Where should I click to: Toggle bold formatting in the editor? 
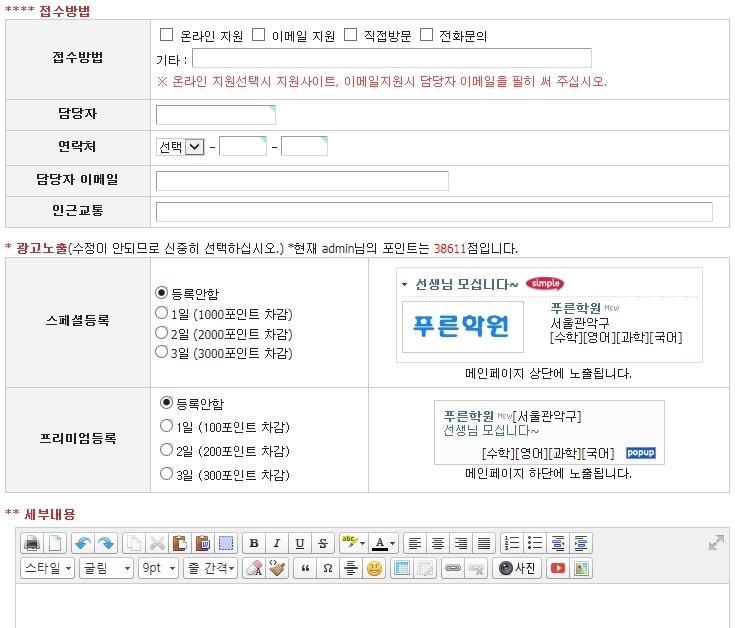pos(254,543)
